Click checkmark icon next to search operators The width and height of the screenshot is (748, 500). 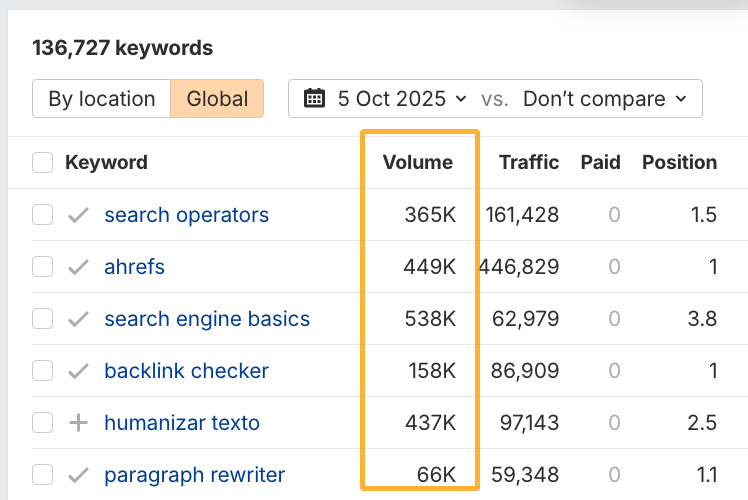click(78, 215)
